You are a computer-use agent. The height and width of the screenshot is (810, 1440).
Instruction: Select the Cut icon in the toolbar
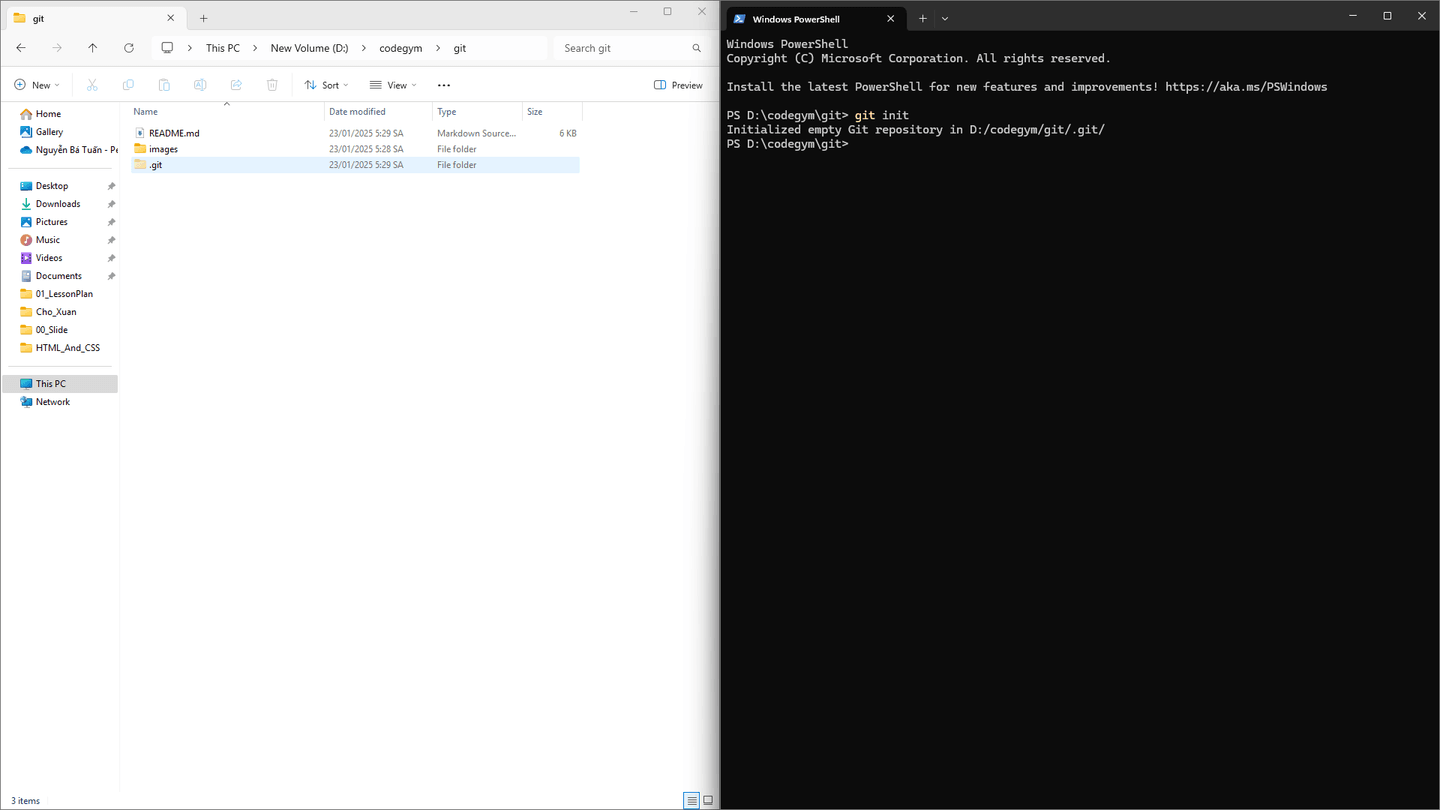click(x=92, y=85)
